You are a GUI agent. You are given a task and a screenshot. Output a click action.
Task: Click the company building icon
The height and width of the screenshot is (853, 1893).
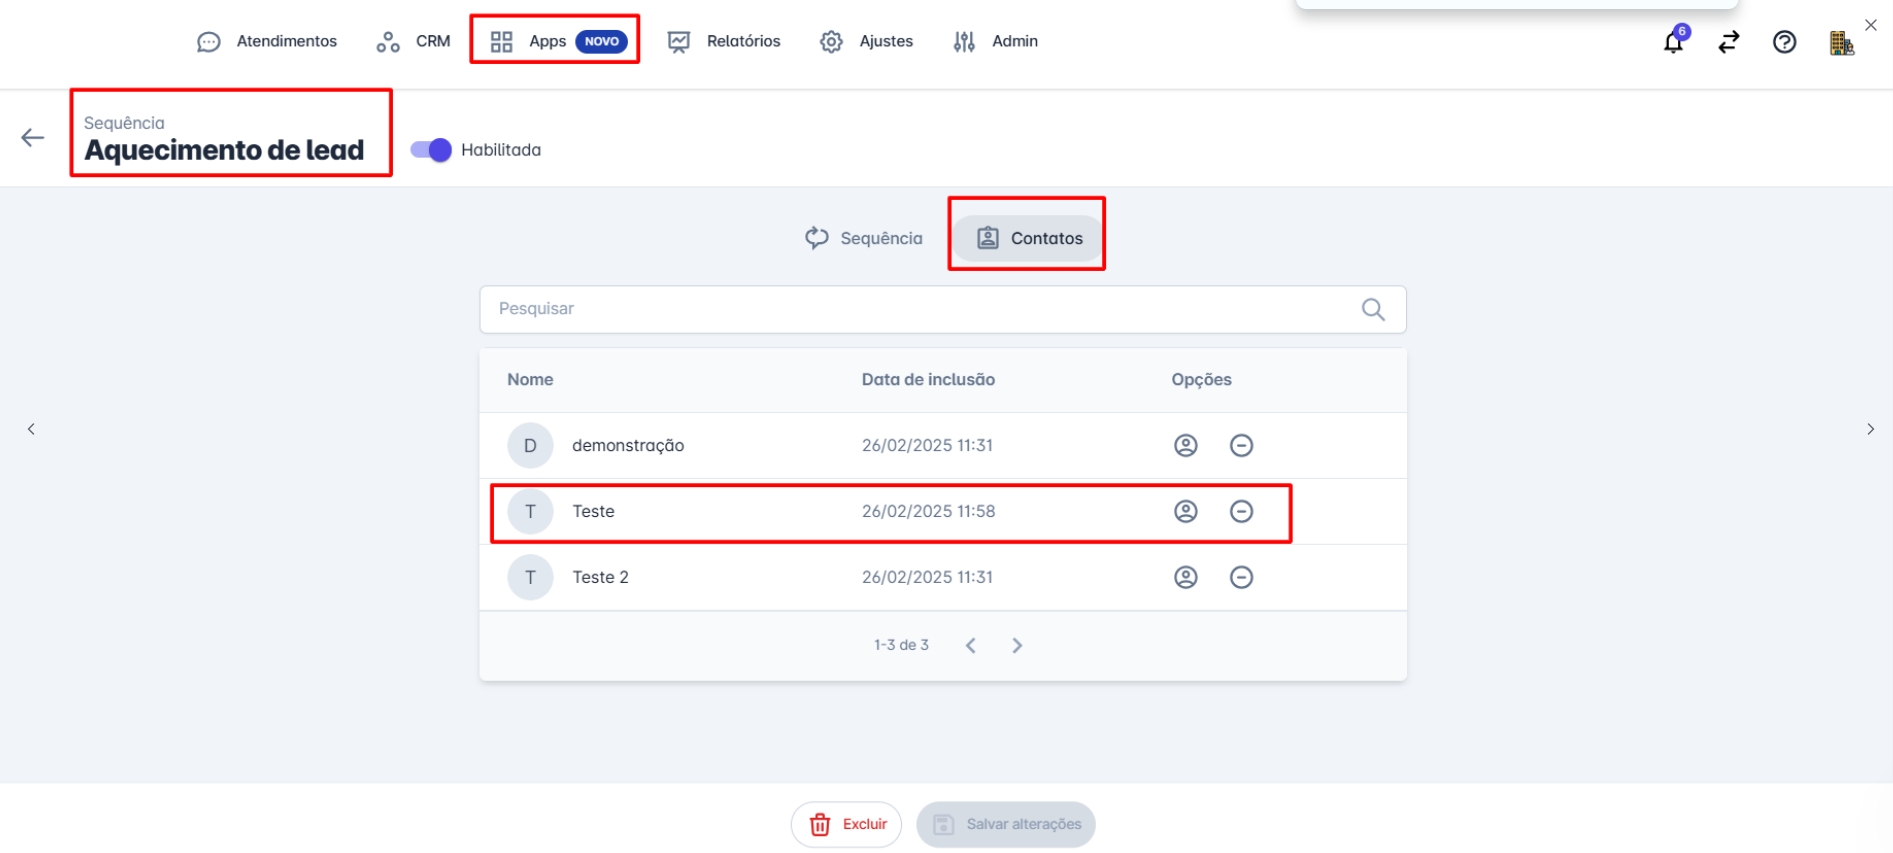(x=1841, y=43)
